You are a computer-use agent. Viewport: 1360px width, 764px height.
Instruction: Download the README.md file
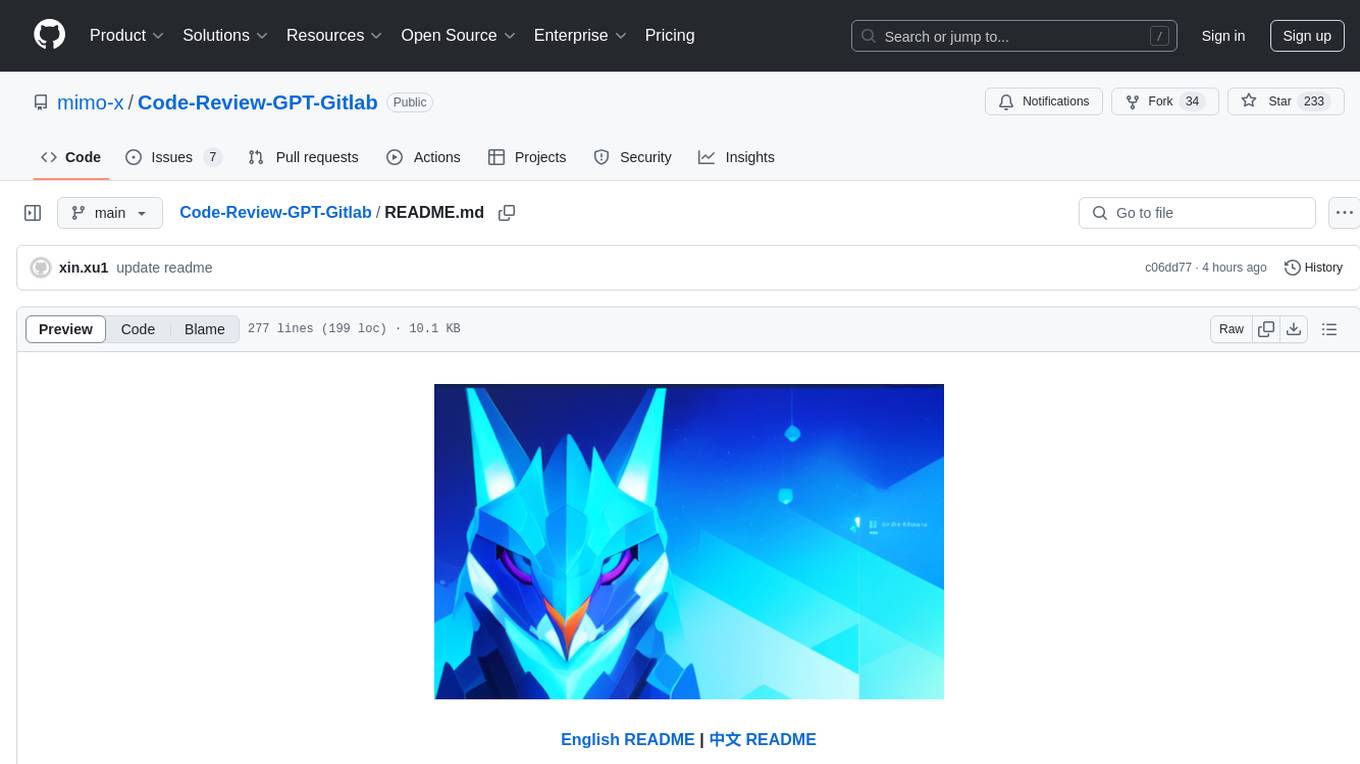tap(1294, 328)
